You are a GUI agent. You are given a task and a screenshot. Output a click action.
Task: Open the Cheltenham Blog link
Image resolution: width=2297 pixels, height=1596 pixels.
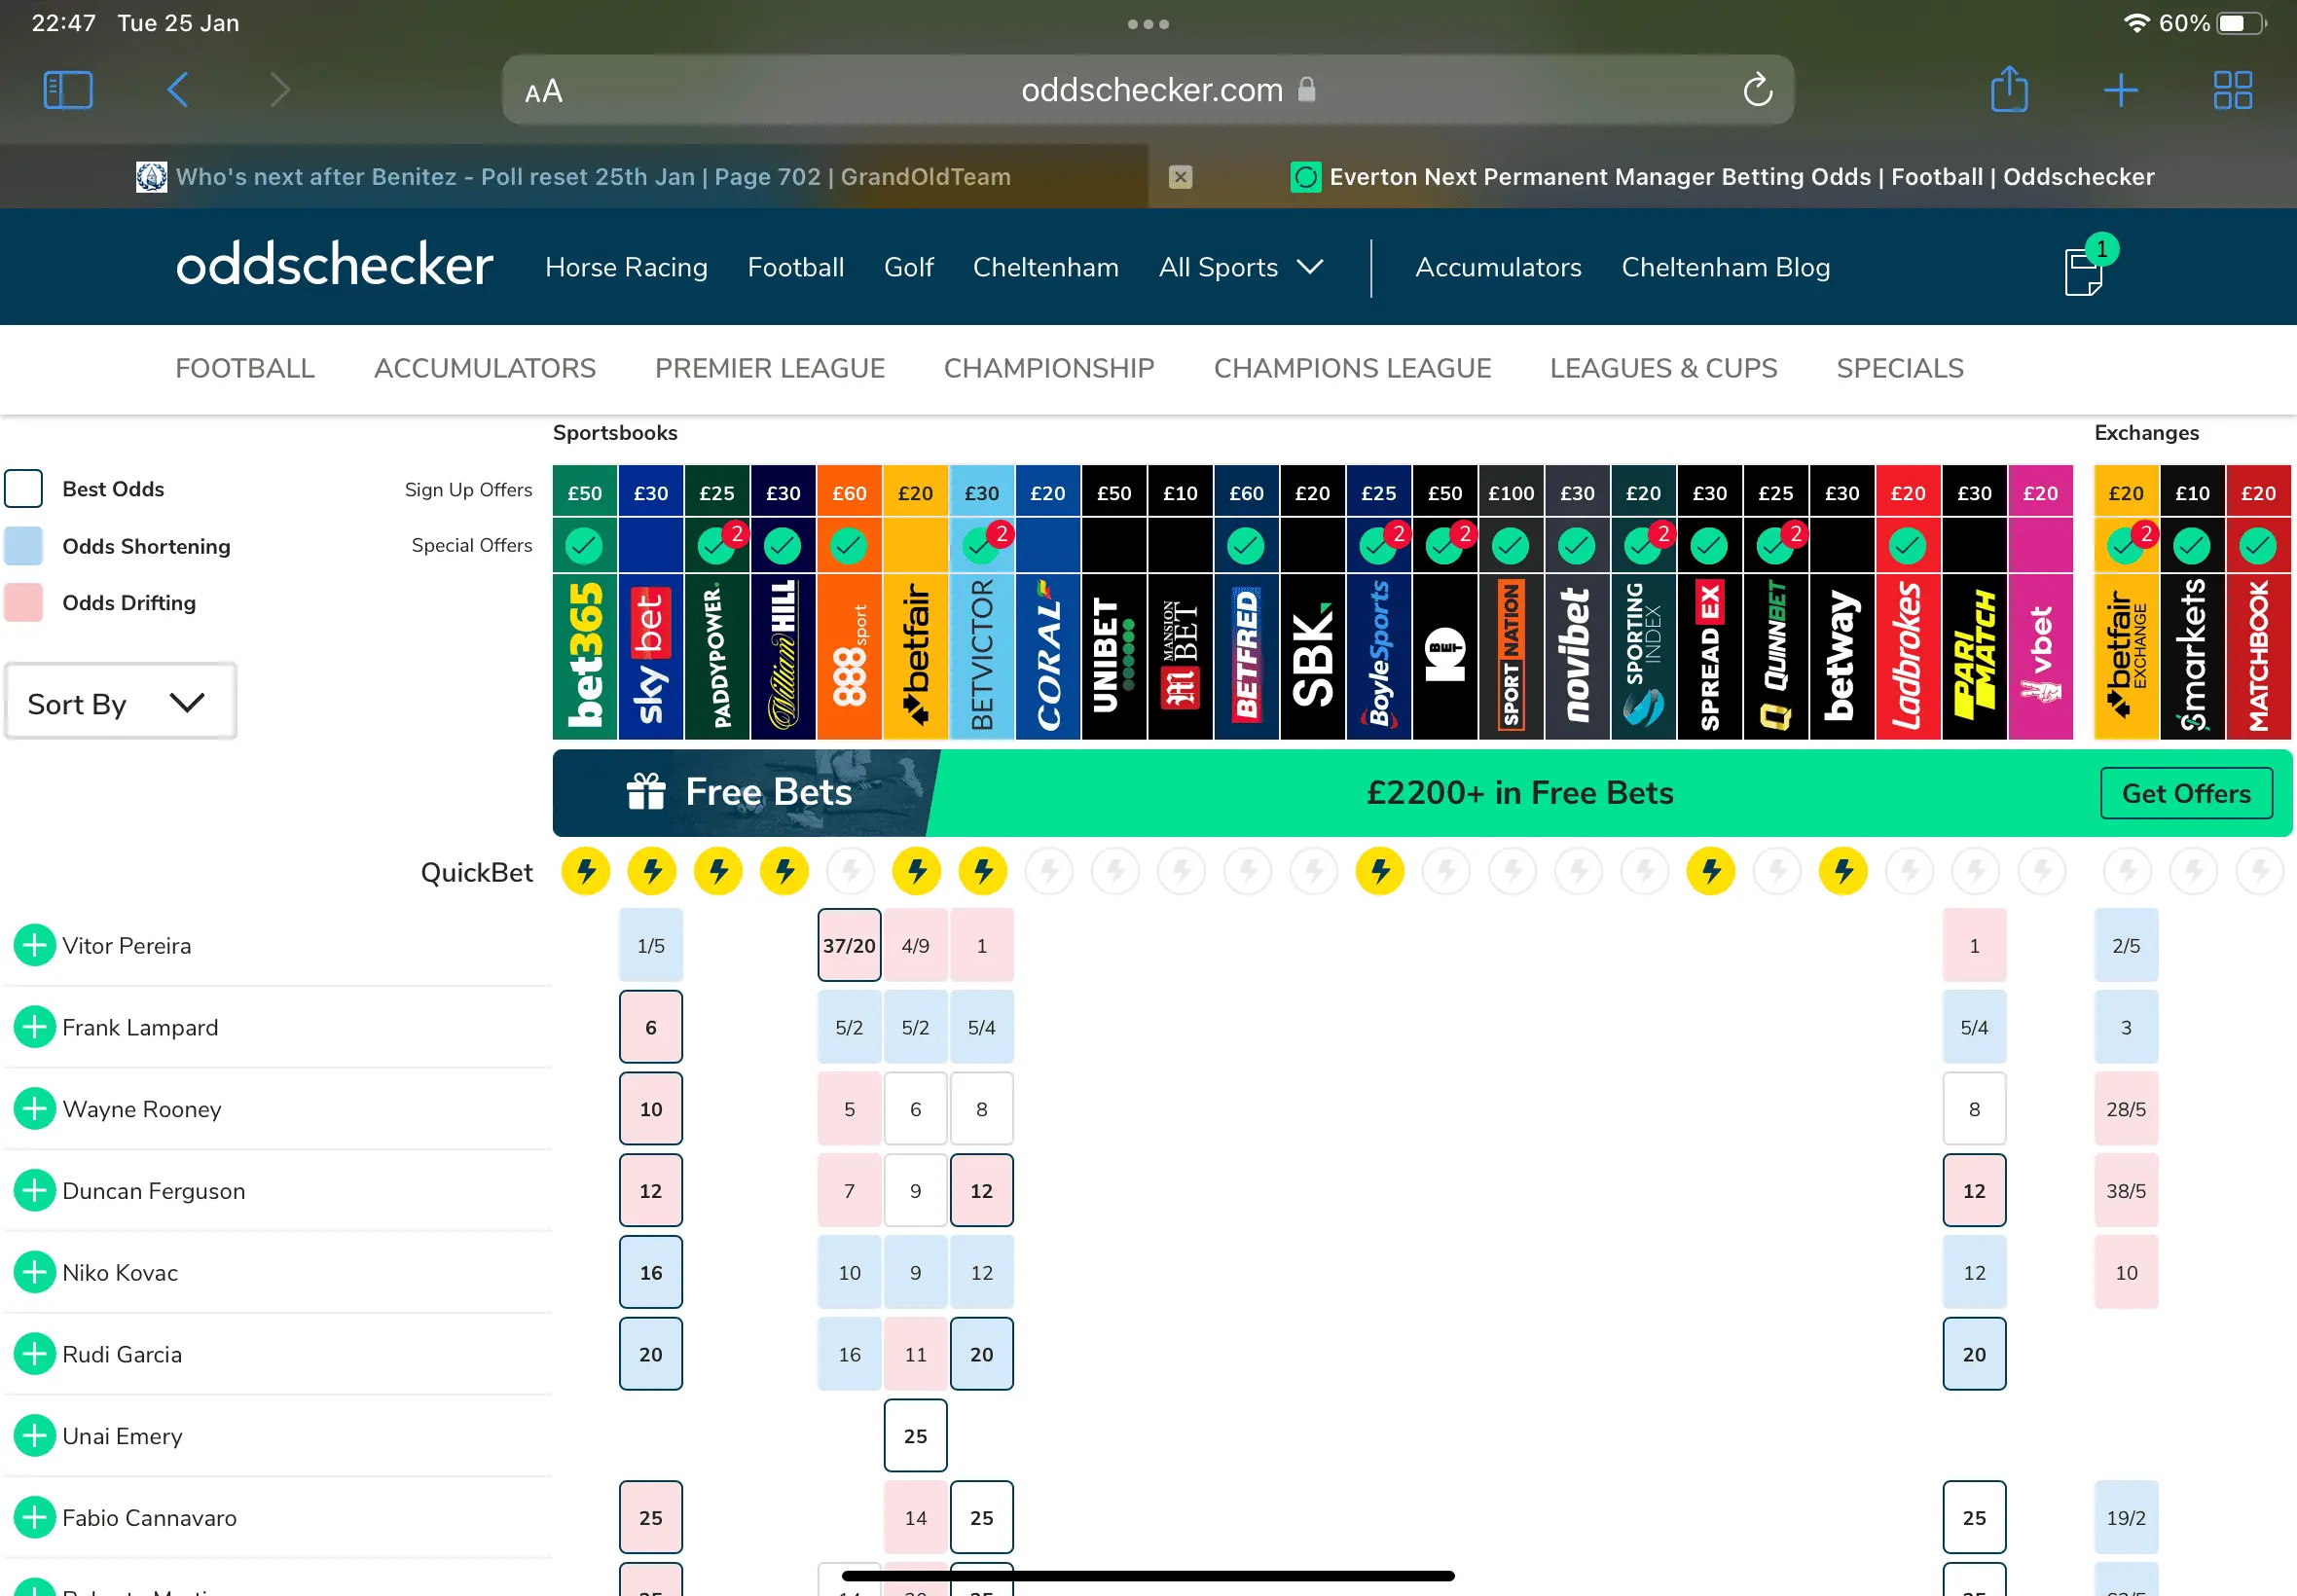click(x=1725, y=267)
